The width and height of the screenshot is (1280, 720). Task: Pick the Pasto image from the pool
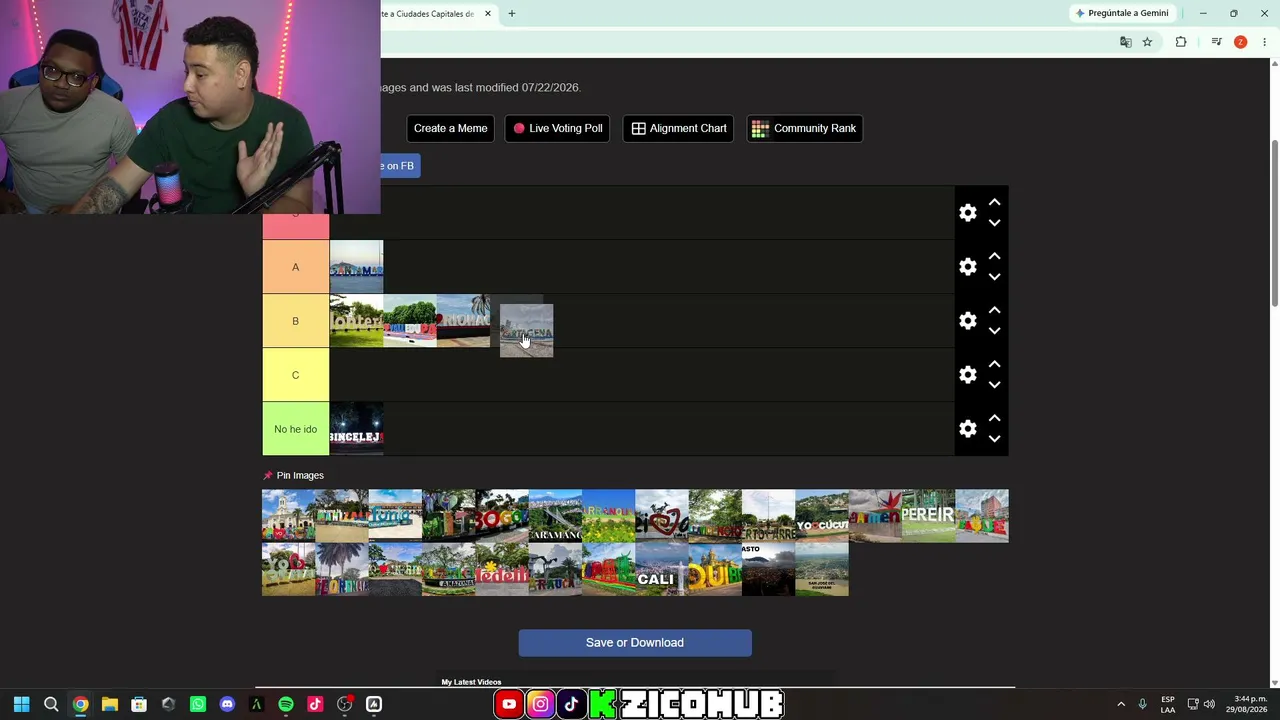pos(768,569)
